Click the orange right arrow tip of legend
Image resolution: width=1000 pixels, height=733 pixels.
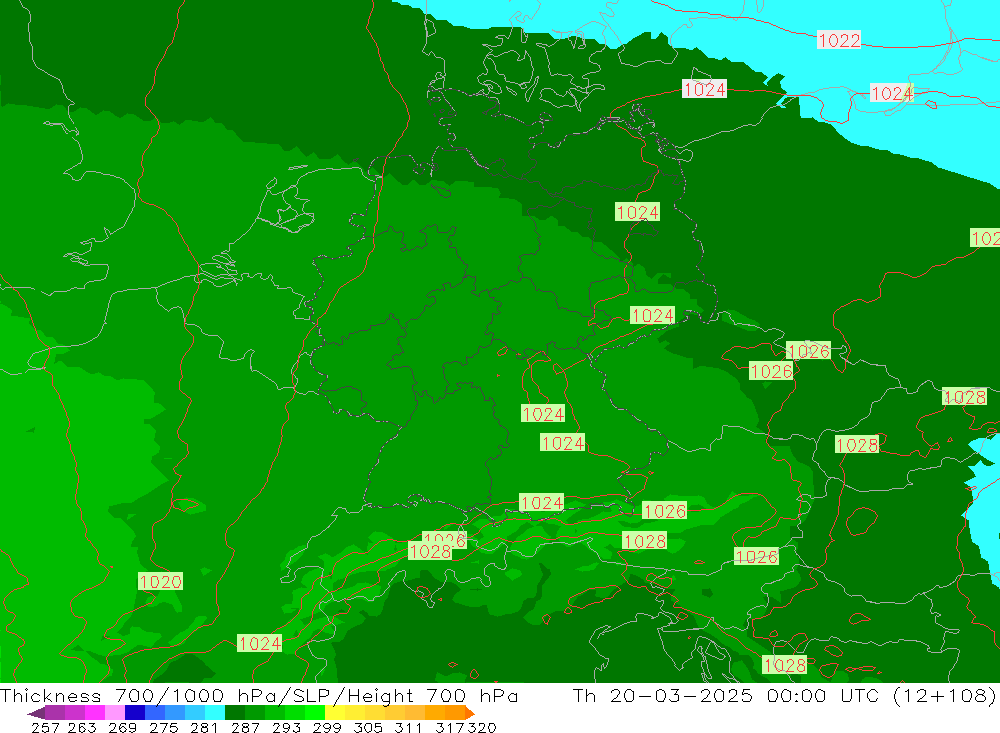click(470, 713)
